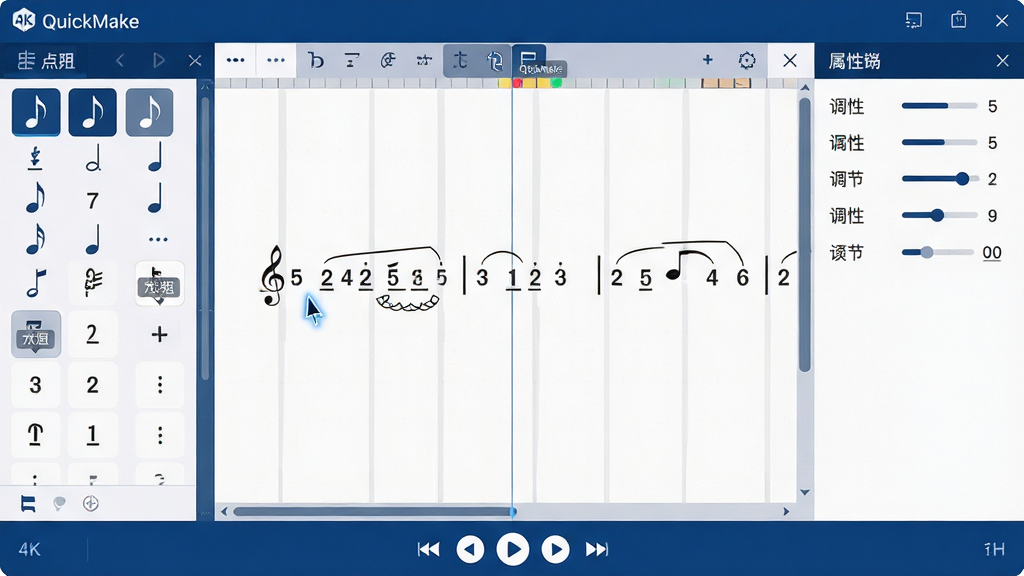
Task: Open the leftmost three-dot menu in score toolbar
Action: 236,61
